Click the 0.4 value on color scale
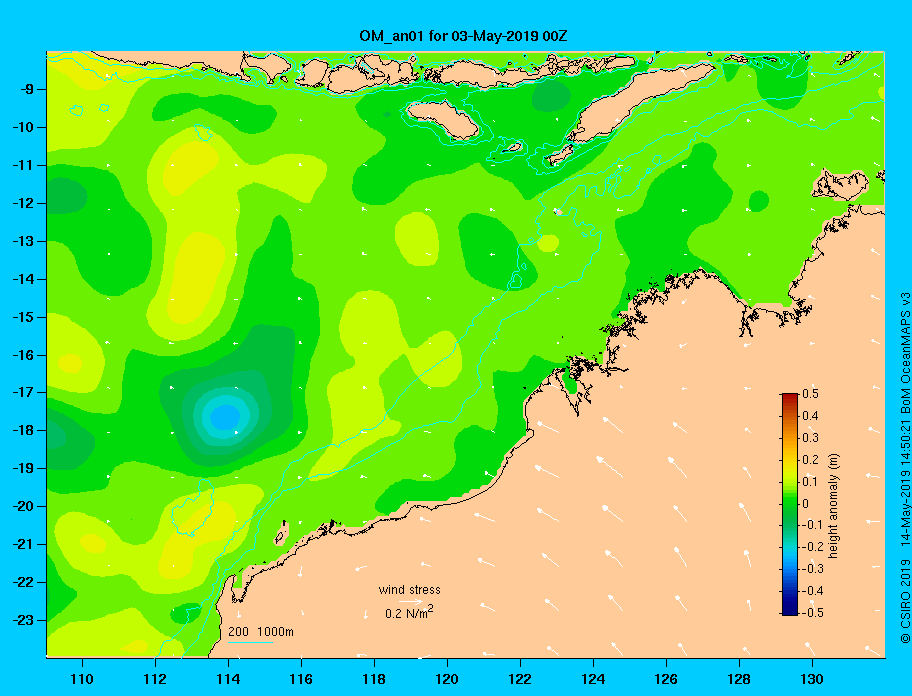Viewport: 912px width, 696px height. coord(810,416)
